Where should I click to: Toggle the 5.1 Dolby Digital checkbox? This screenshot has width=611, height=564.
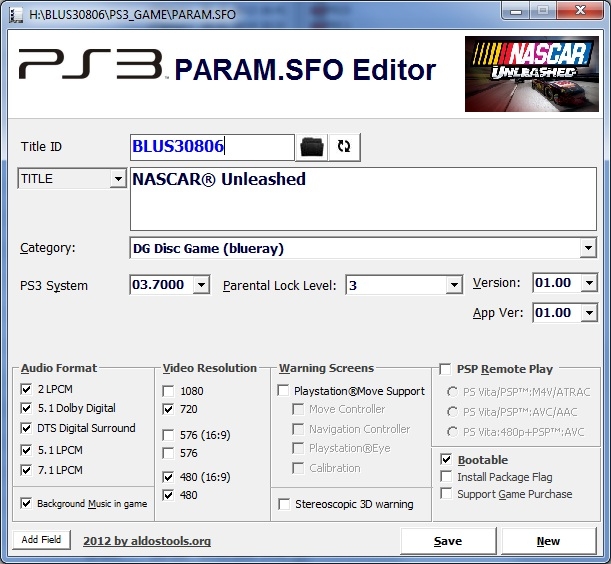[x=26, y=408]
